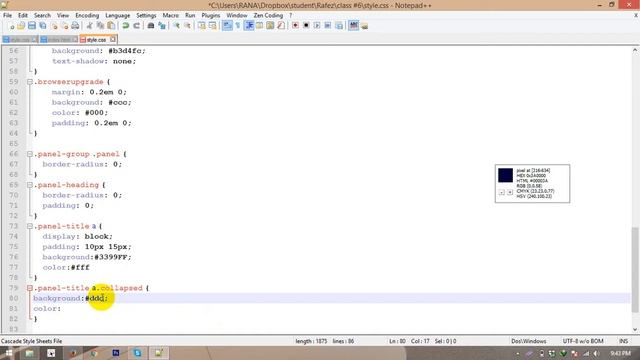Place cursor in the color: line 81
640x360 pixels.
click(47, 309)
